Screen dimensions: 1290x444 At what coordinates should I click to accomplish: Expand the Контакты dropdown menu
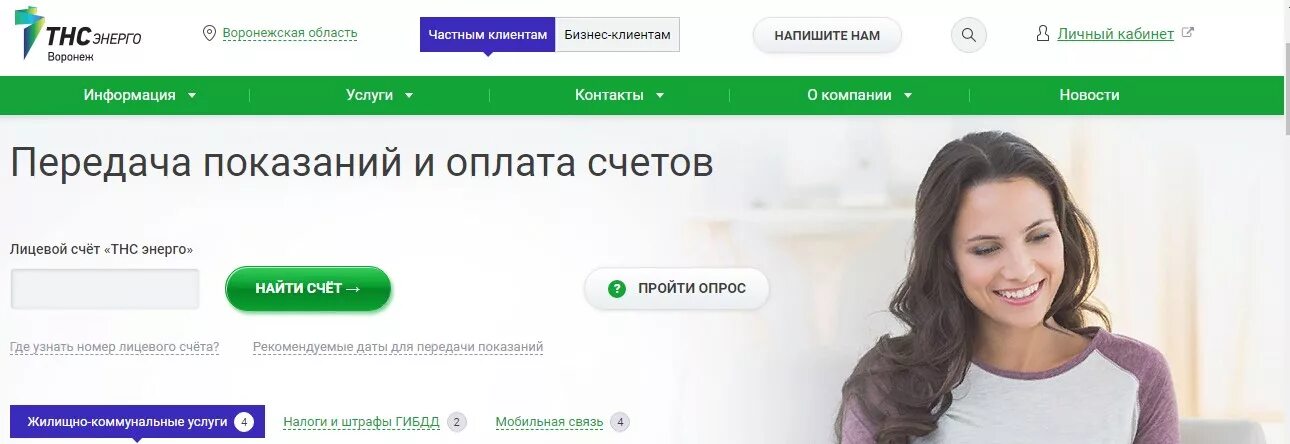tap(620, 95)
